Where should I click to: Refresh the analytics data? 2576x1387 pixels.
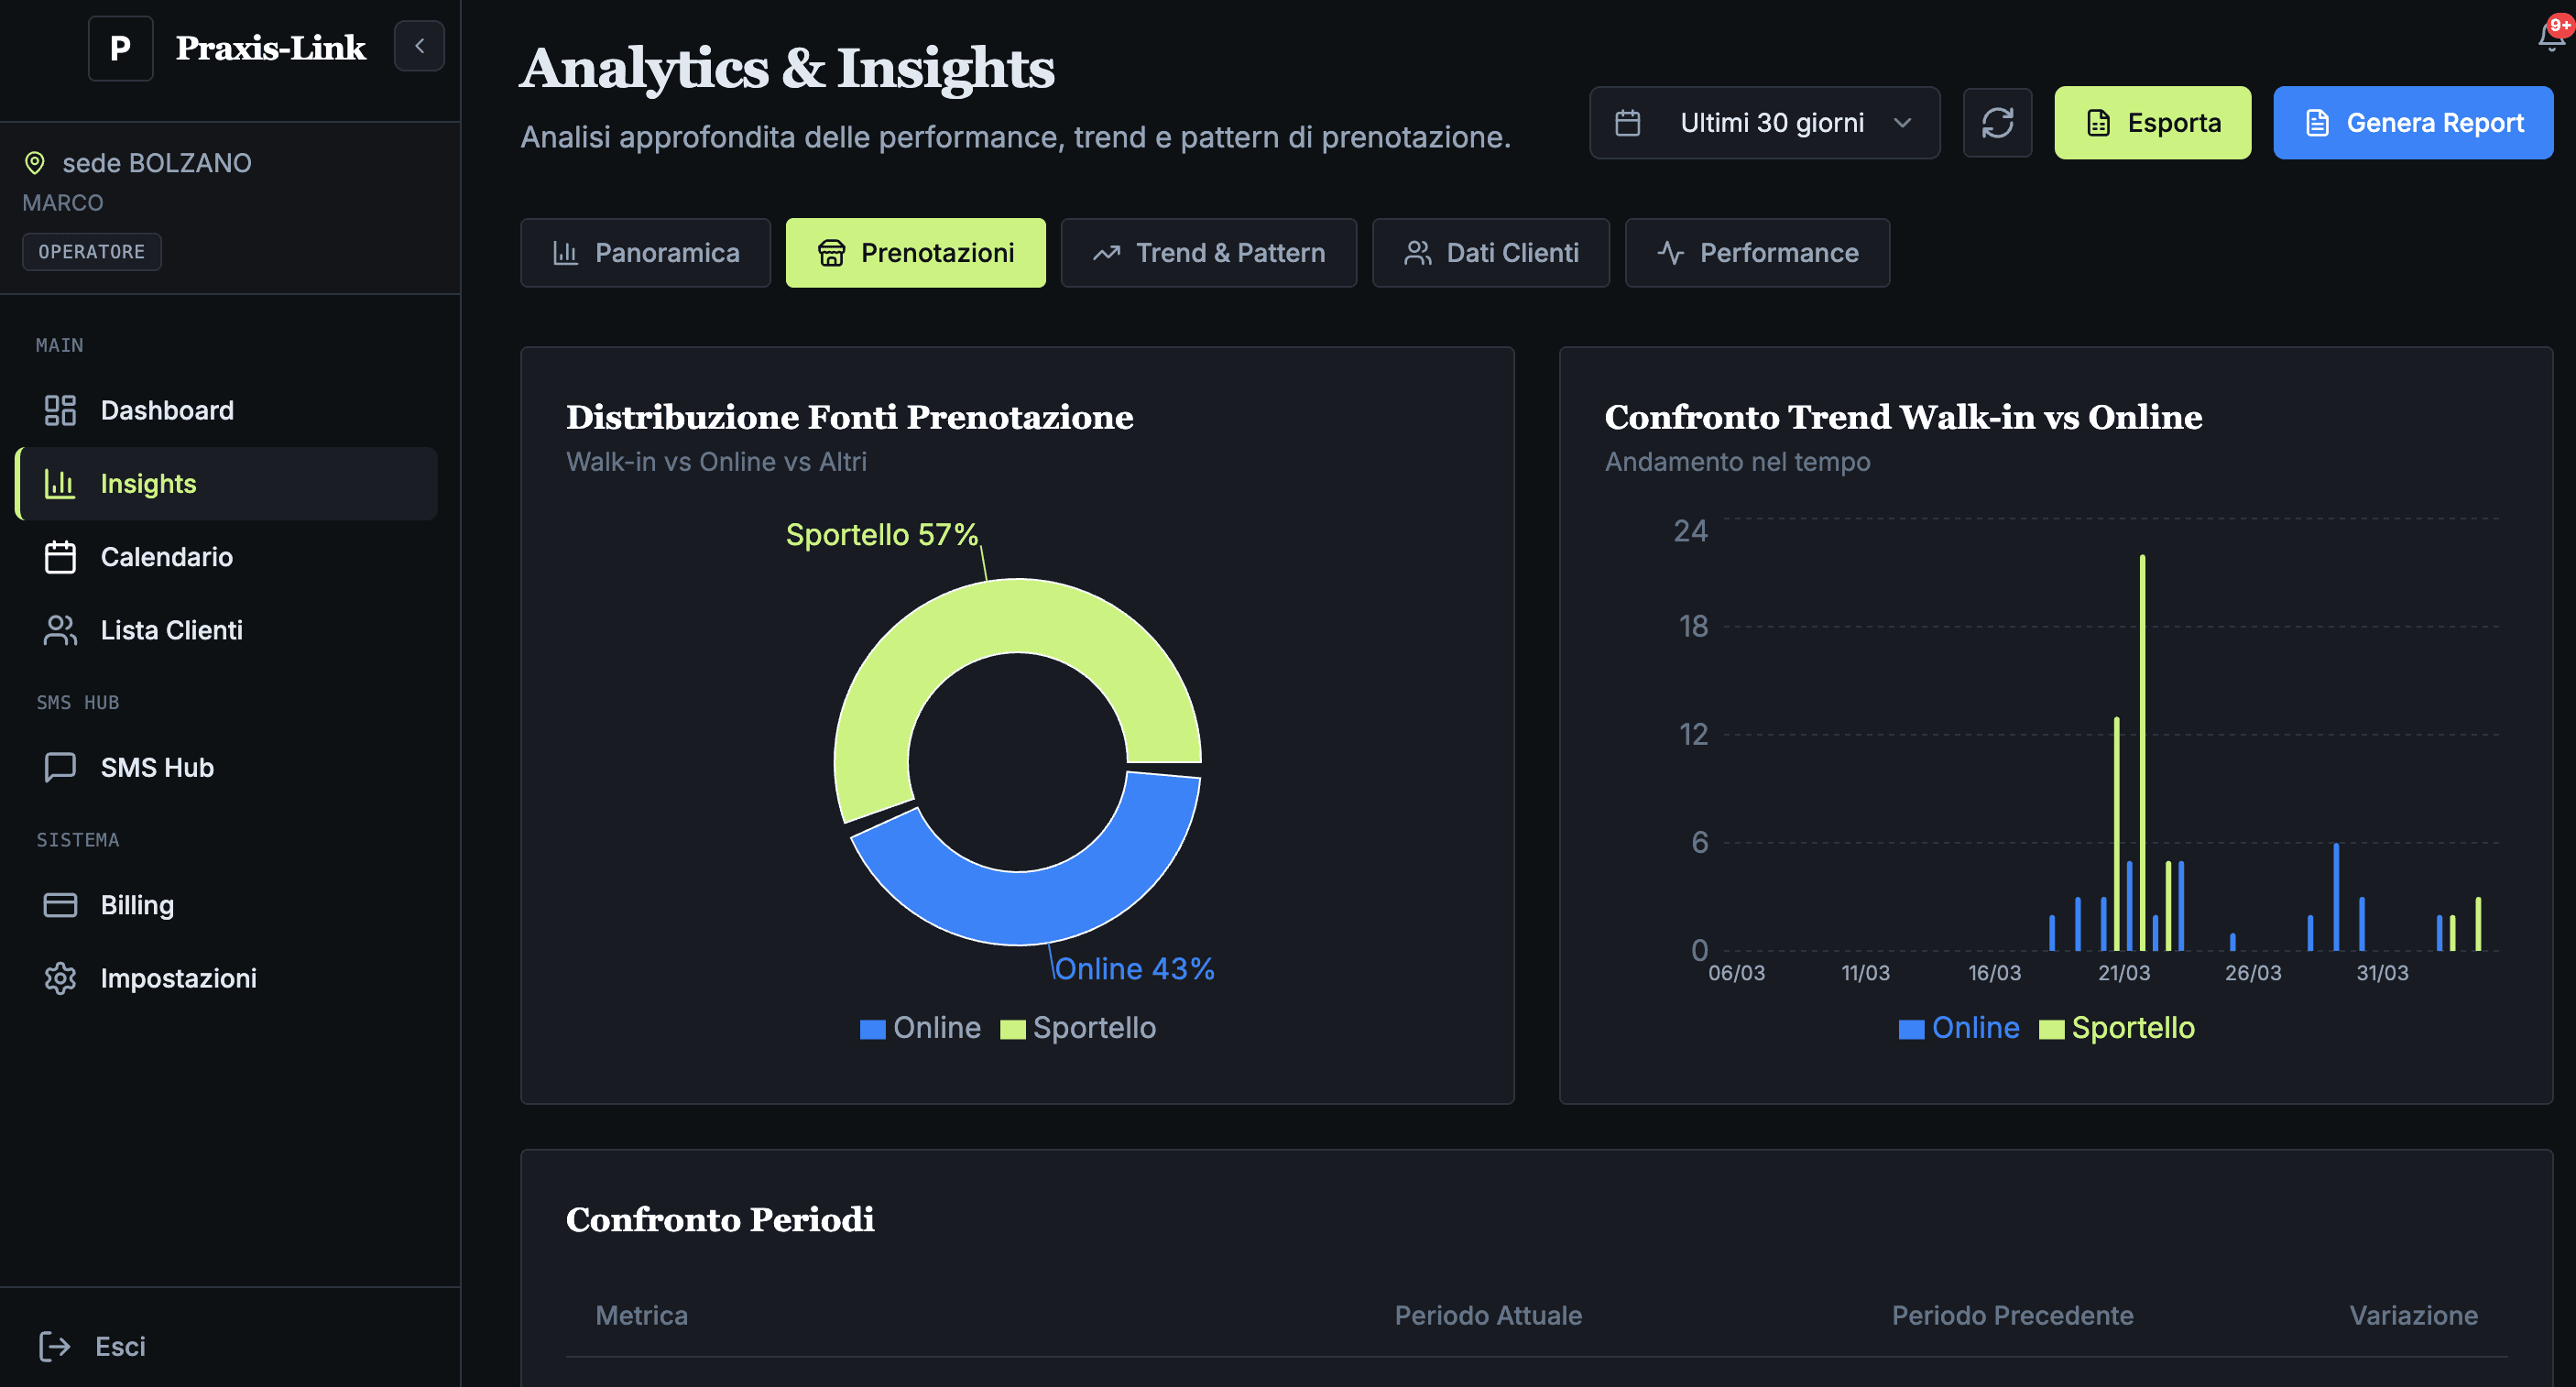click(x=1997, y=122)
